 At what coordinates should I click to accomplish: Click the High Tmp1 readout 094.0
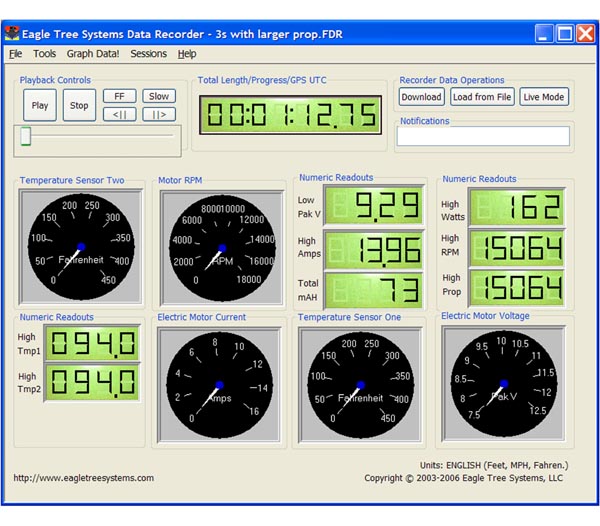tap(92, 343)
